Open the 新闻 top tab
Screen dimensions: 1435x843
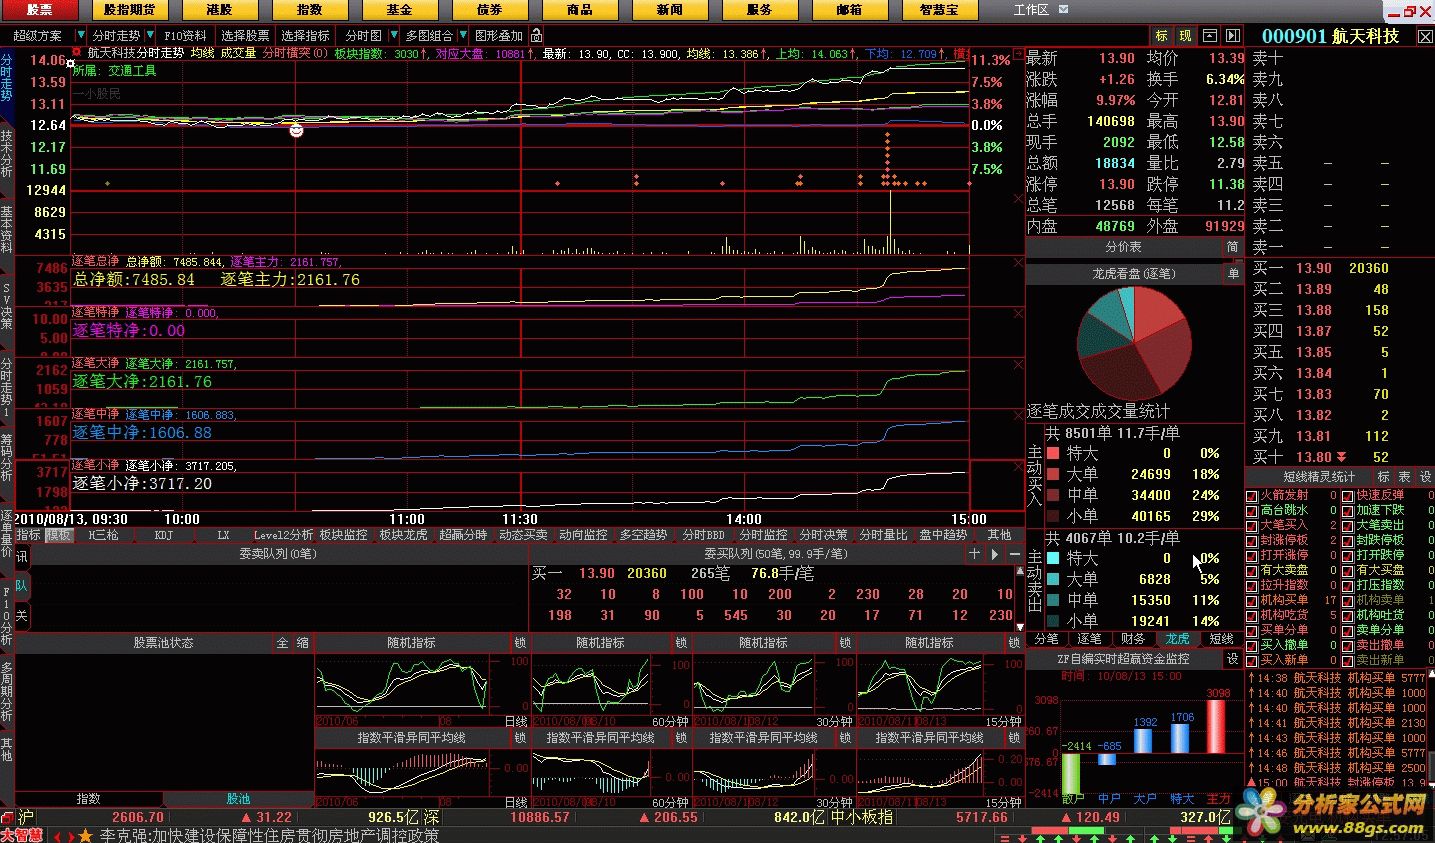(669, 10)
